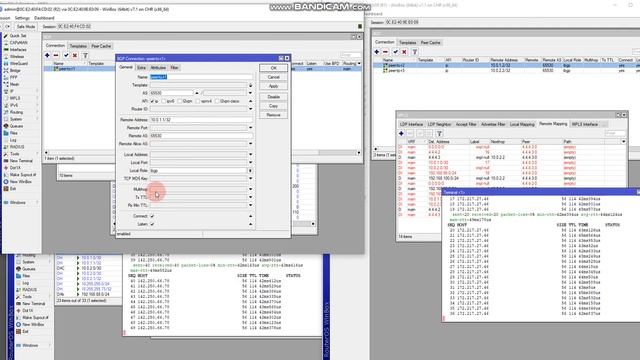The image size is (640, 360).
Task: Toggle the ipv6 AFI checkbox
Action: point(164,101)
